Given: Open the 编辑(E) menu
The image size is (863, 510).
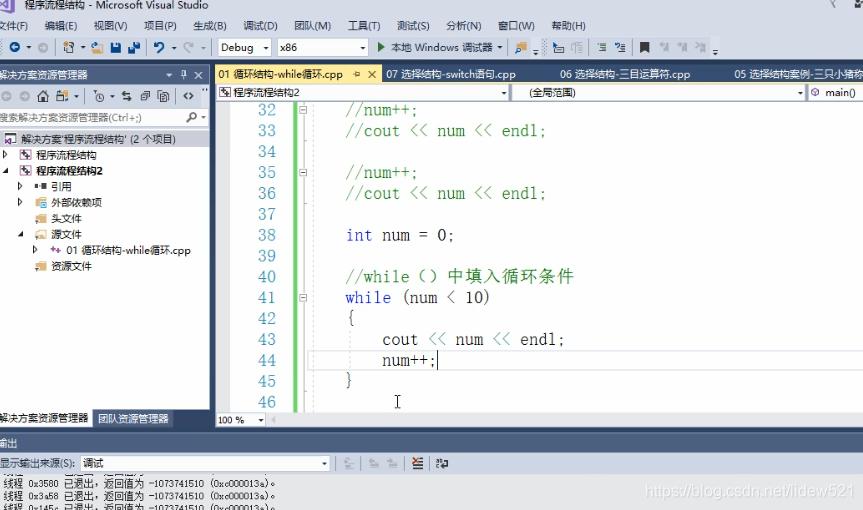Looking at the screenshot, I should [x=61, y=26].
